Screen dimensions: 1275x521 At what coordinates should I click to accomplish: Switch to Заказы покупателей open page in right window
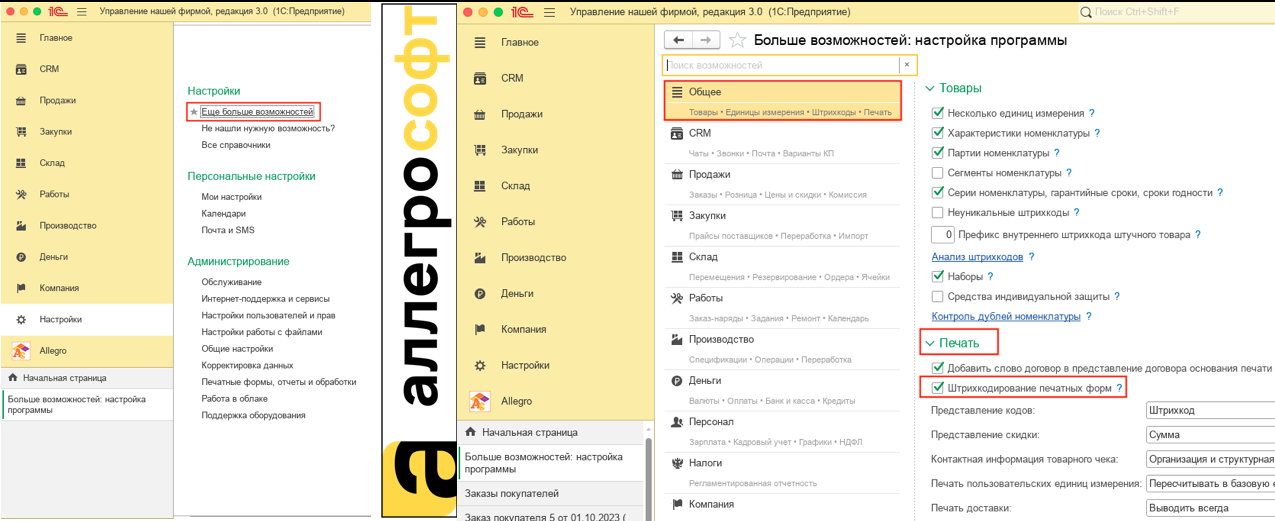(x=551, y=494)
